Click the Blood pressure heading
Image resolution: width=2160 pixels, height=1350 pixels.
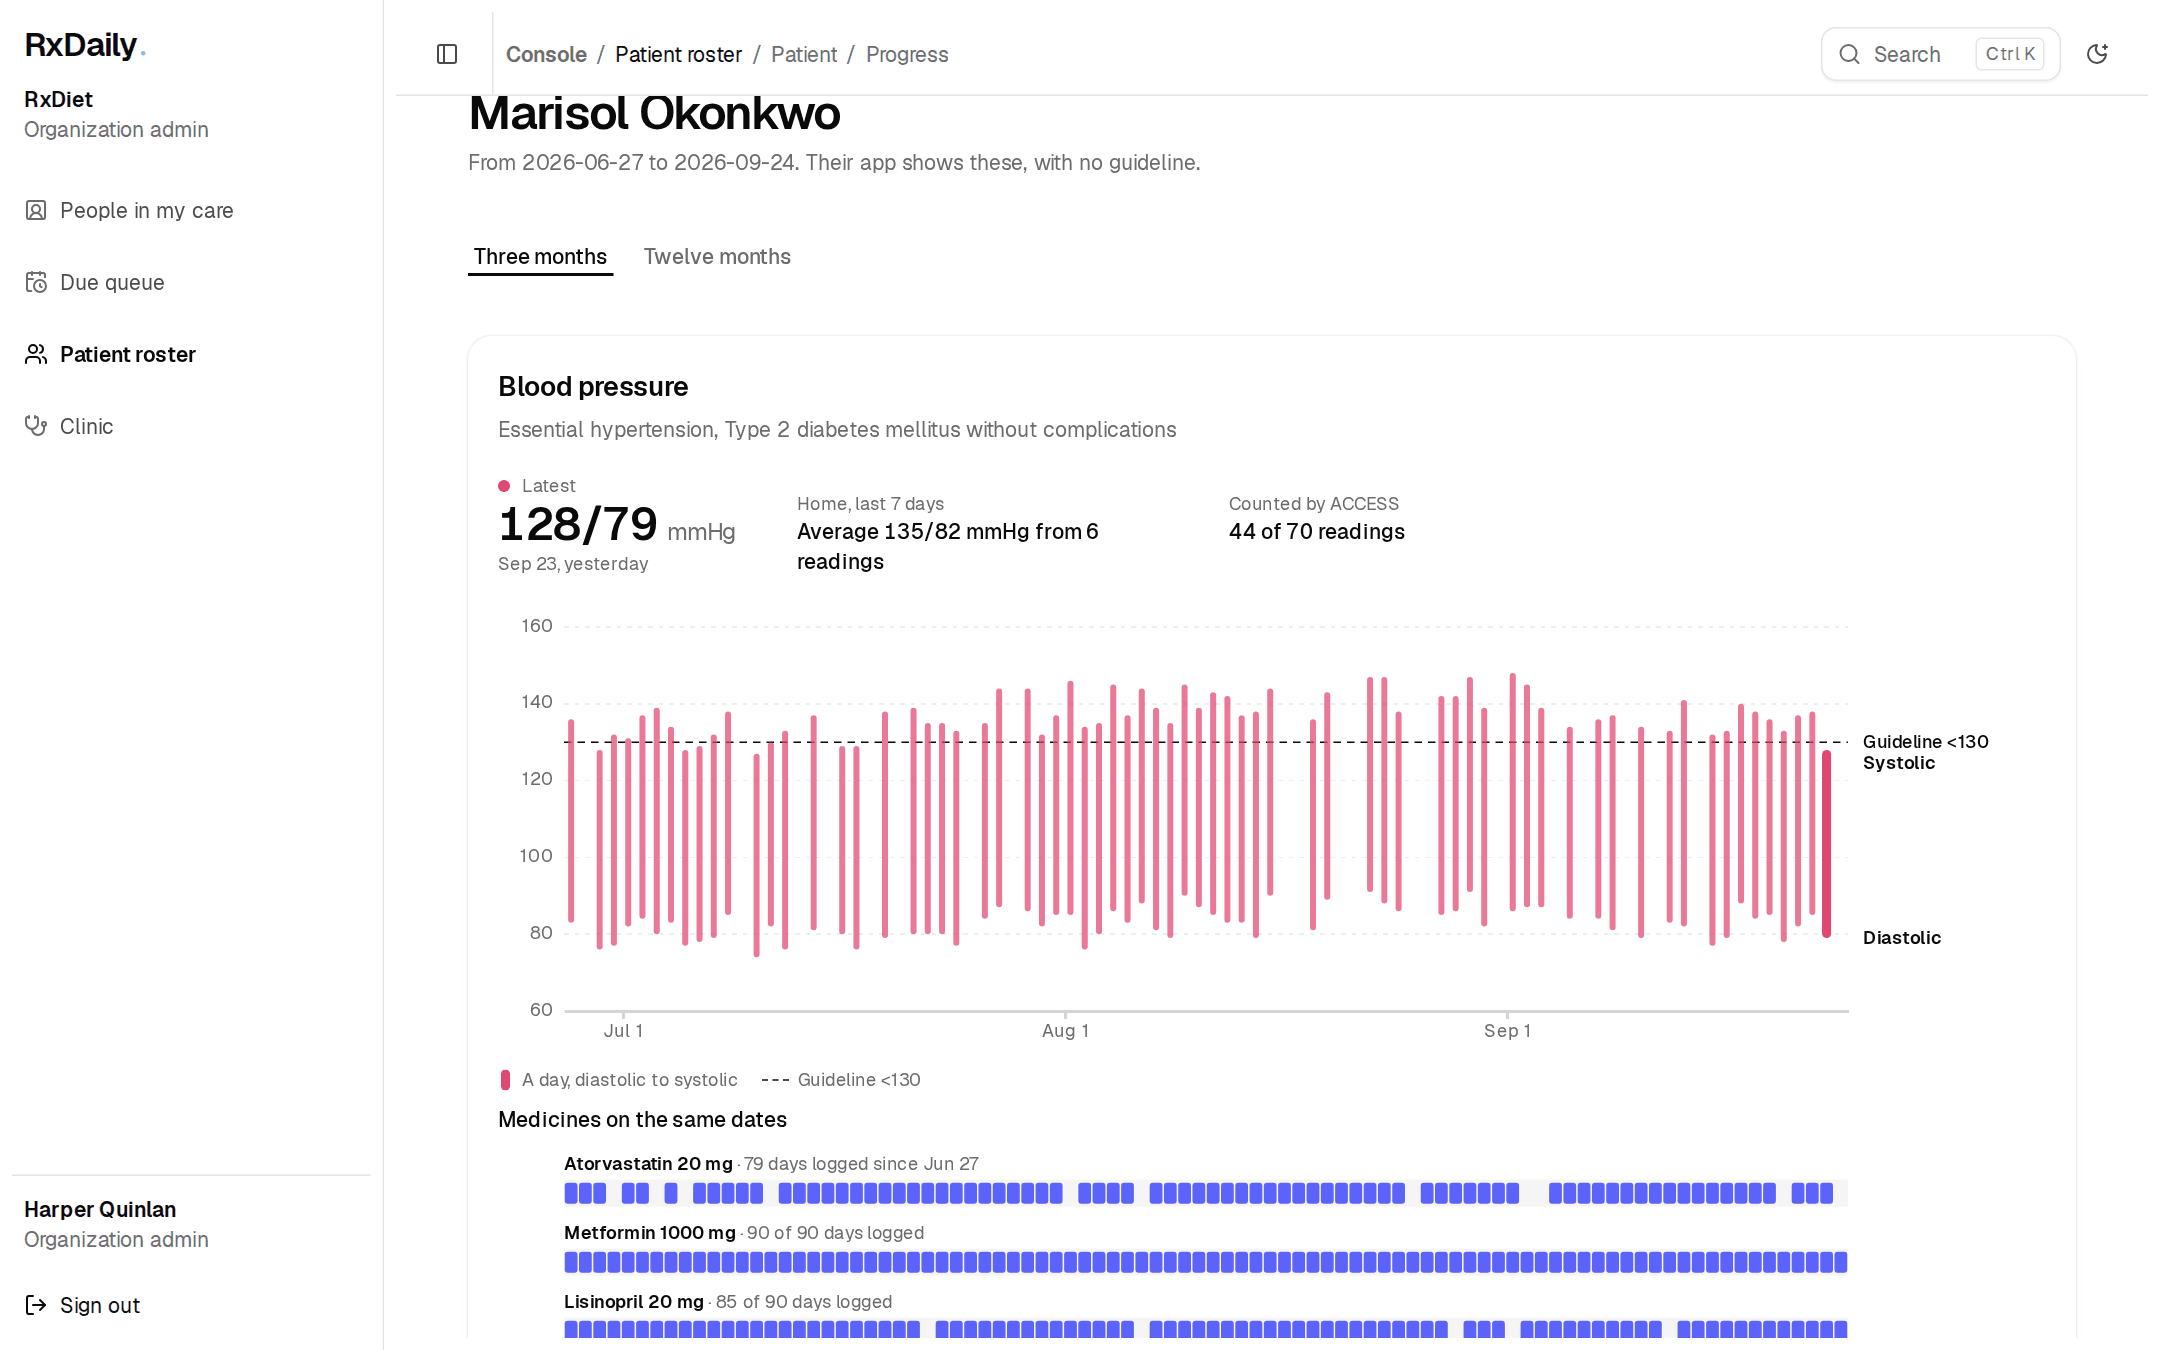coord(593,386)
